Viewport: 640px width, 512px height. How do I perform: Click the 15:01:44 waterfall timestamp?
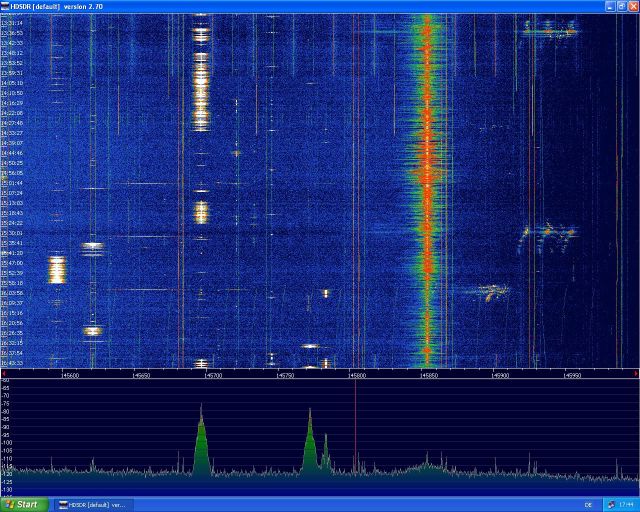[x=11, y=183]
